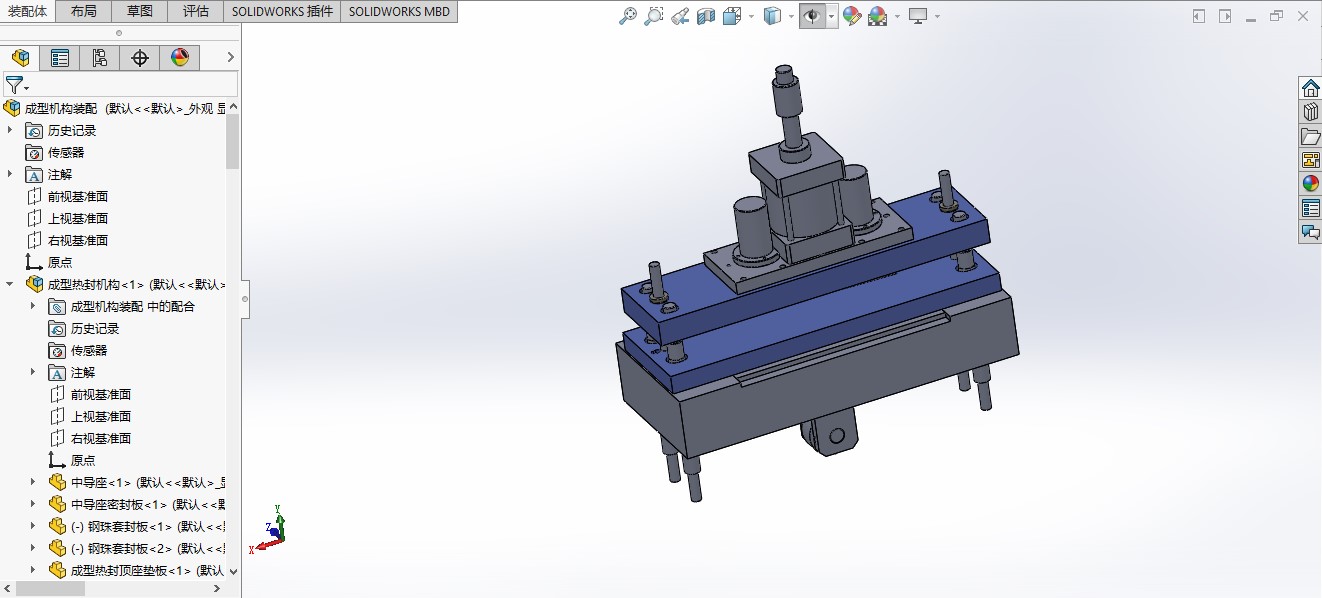
Task: Click the Display Style cube icon
Action: (772, 16)
